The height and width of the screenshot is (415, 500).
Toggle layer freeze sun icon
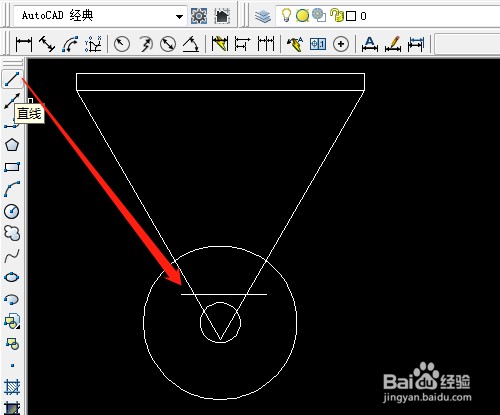click(302, 16)
